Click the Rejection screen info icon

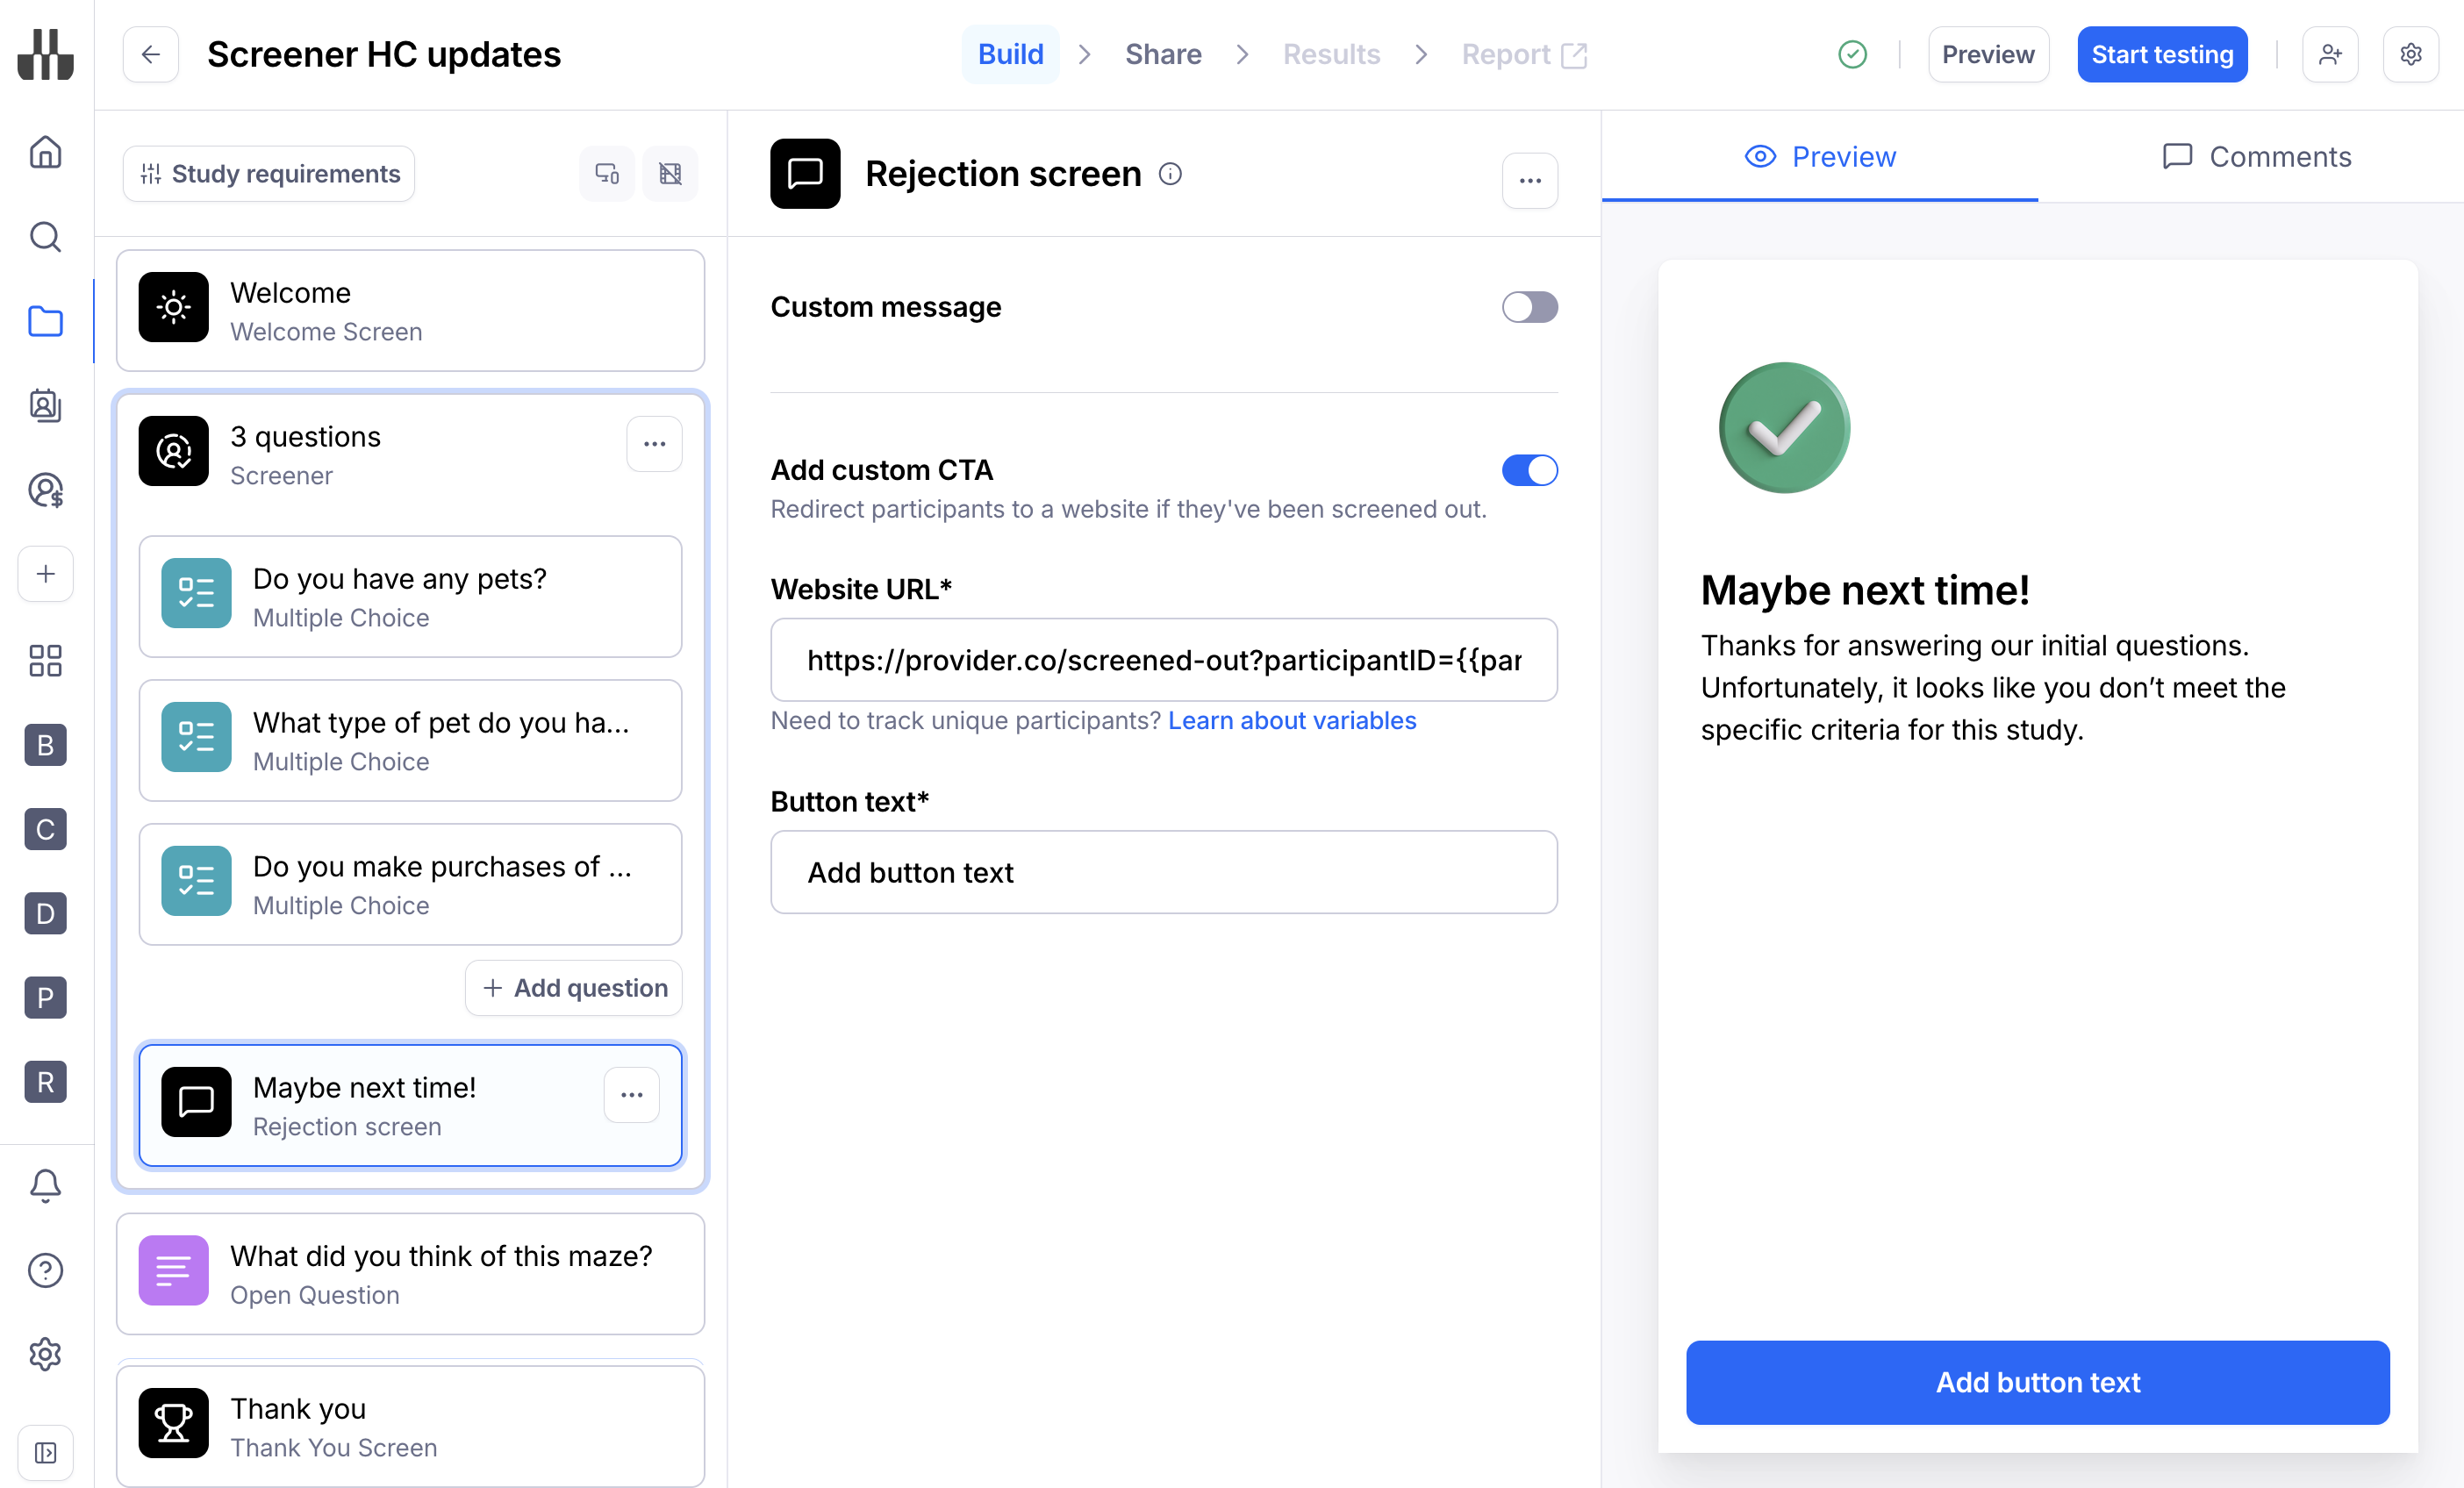point(1170,174)
